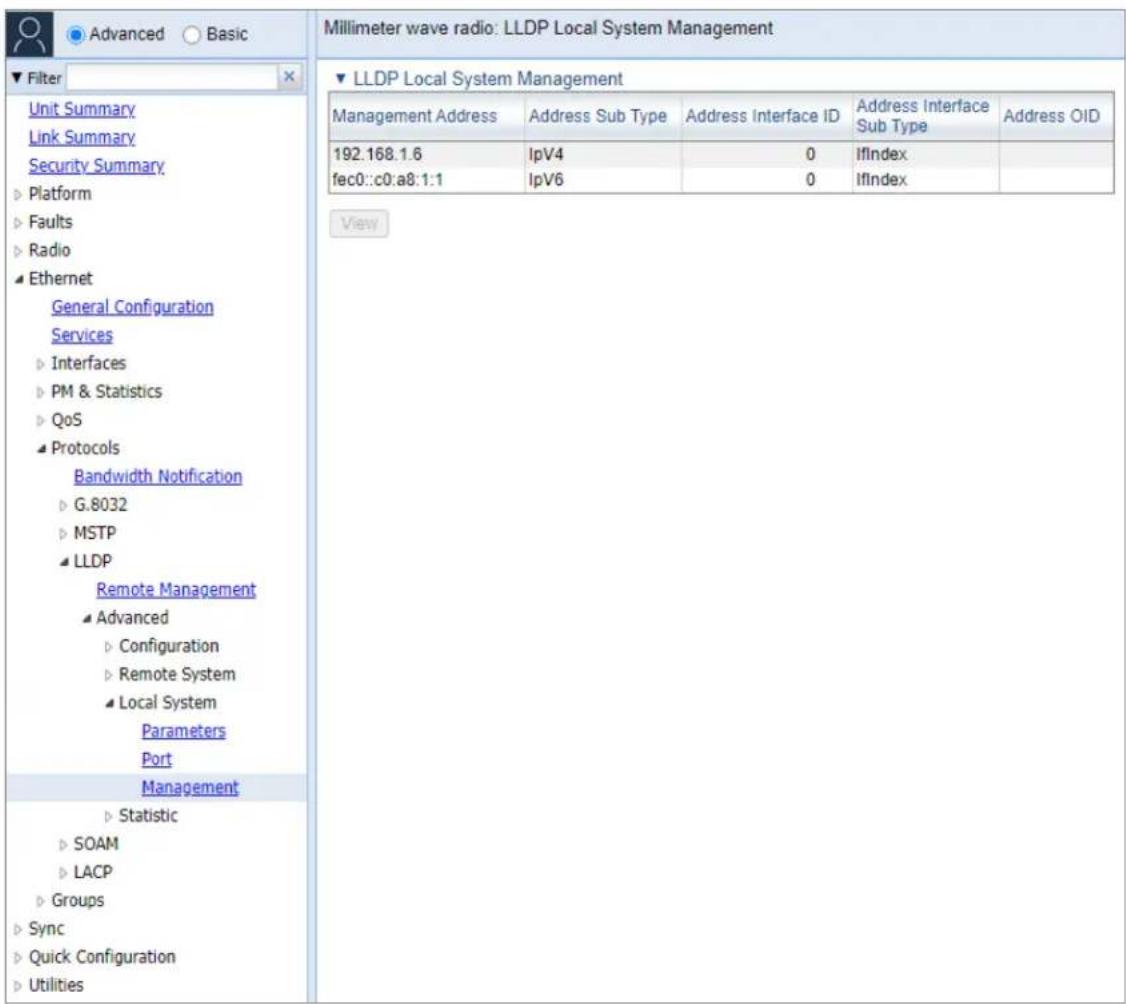Select the Advanced radio button

pyautogui.click(x=75, y=34)
